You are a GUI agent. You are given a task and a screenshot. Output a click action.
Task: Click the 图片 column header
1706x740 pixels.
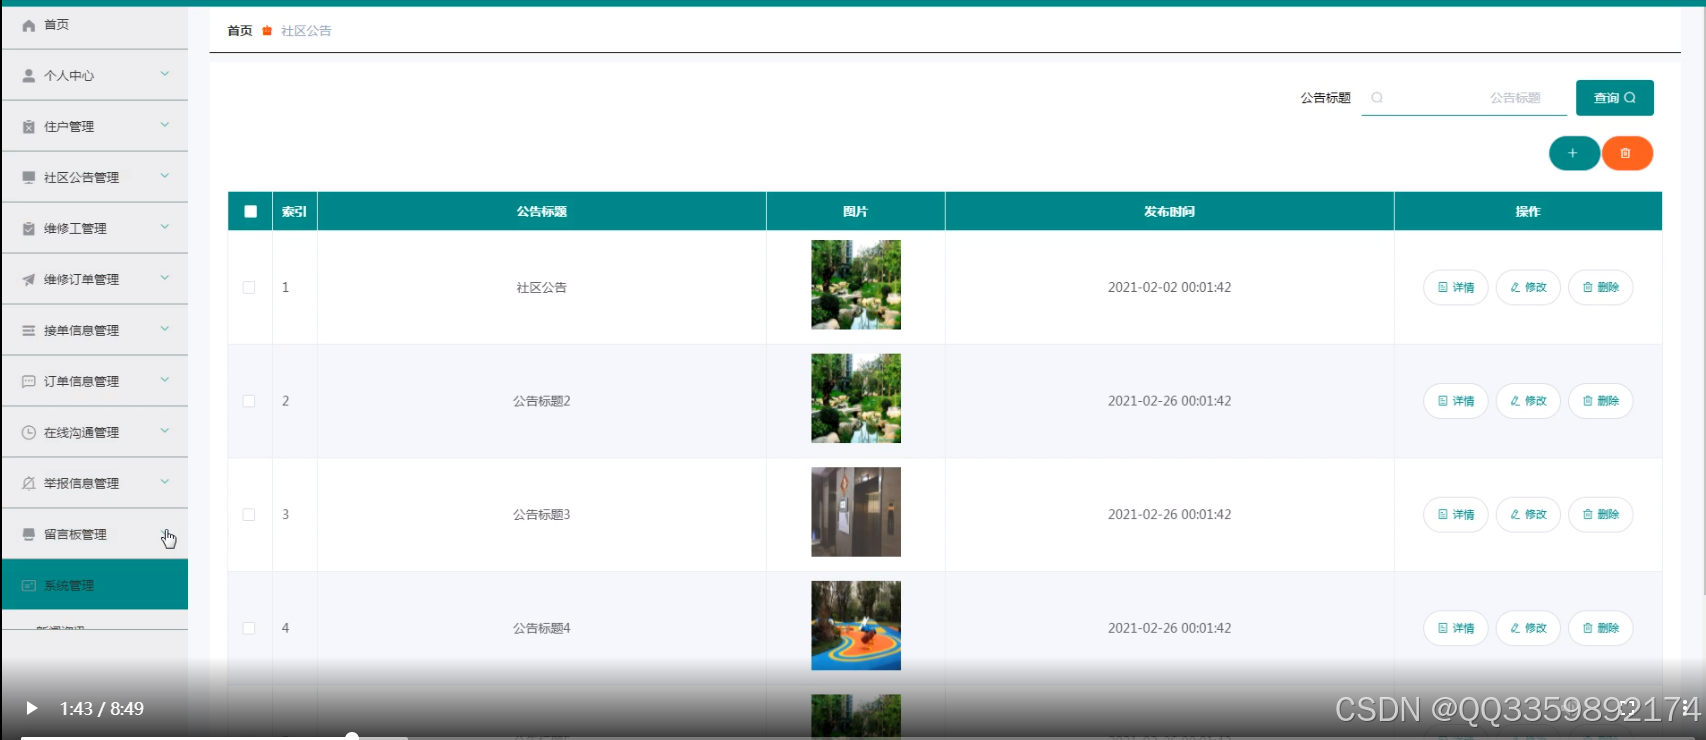pyautogui.click(x=856, y=212)
